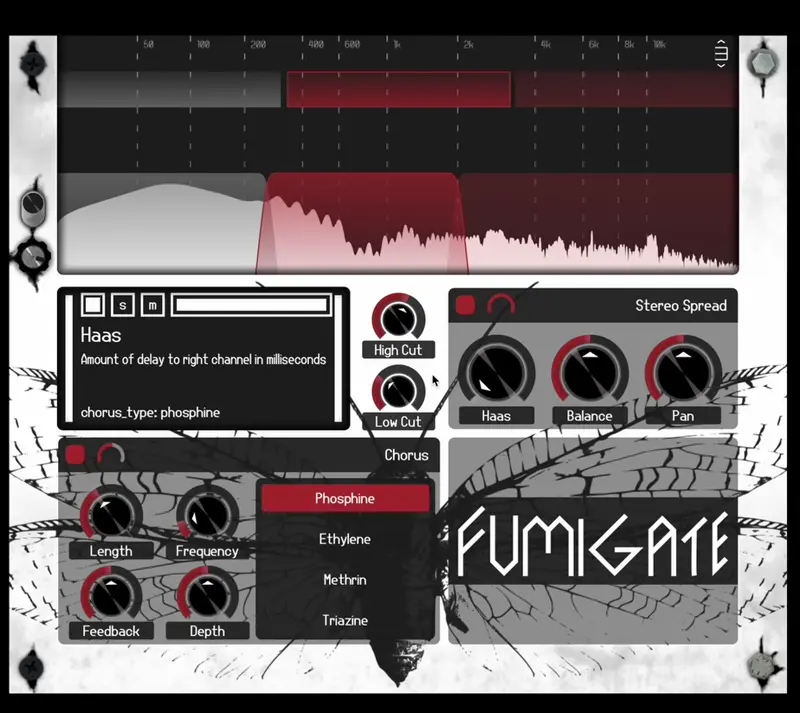Screen dimensions: 800x713
Task: Select Phosphine chorus type
Action: click(345, 498)
